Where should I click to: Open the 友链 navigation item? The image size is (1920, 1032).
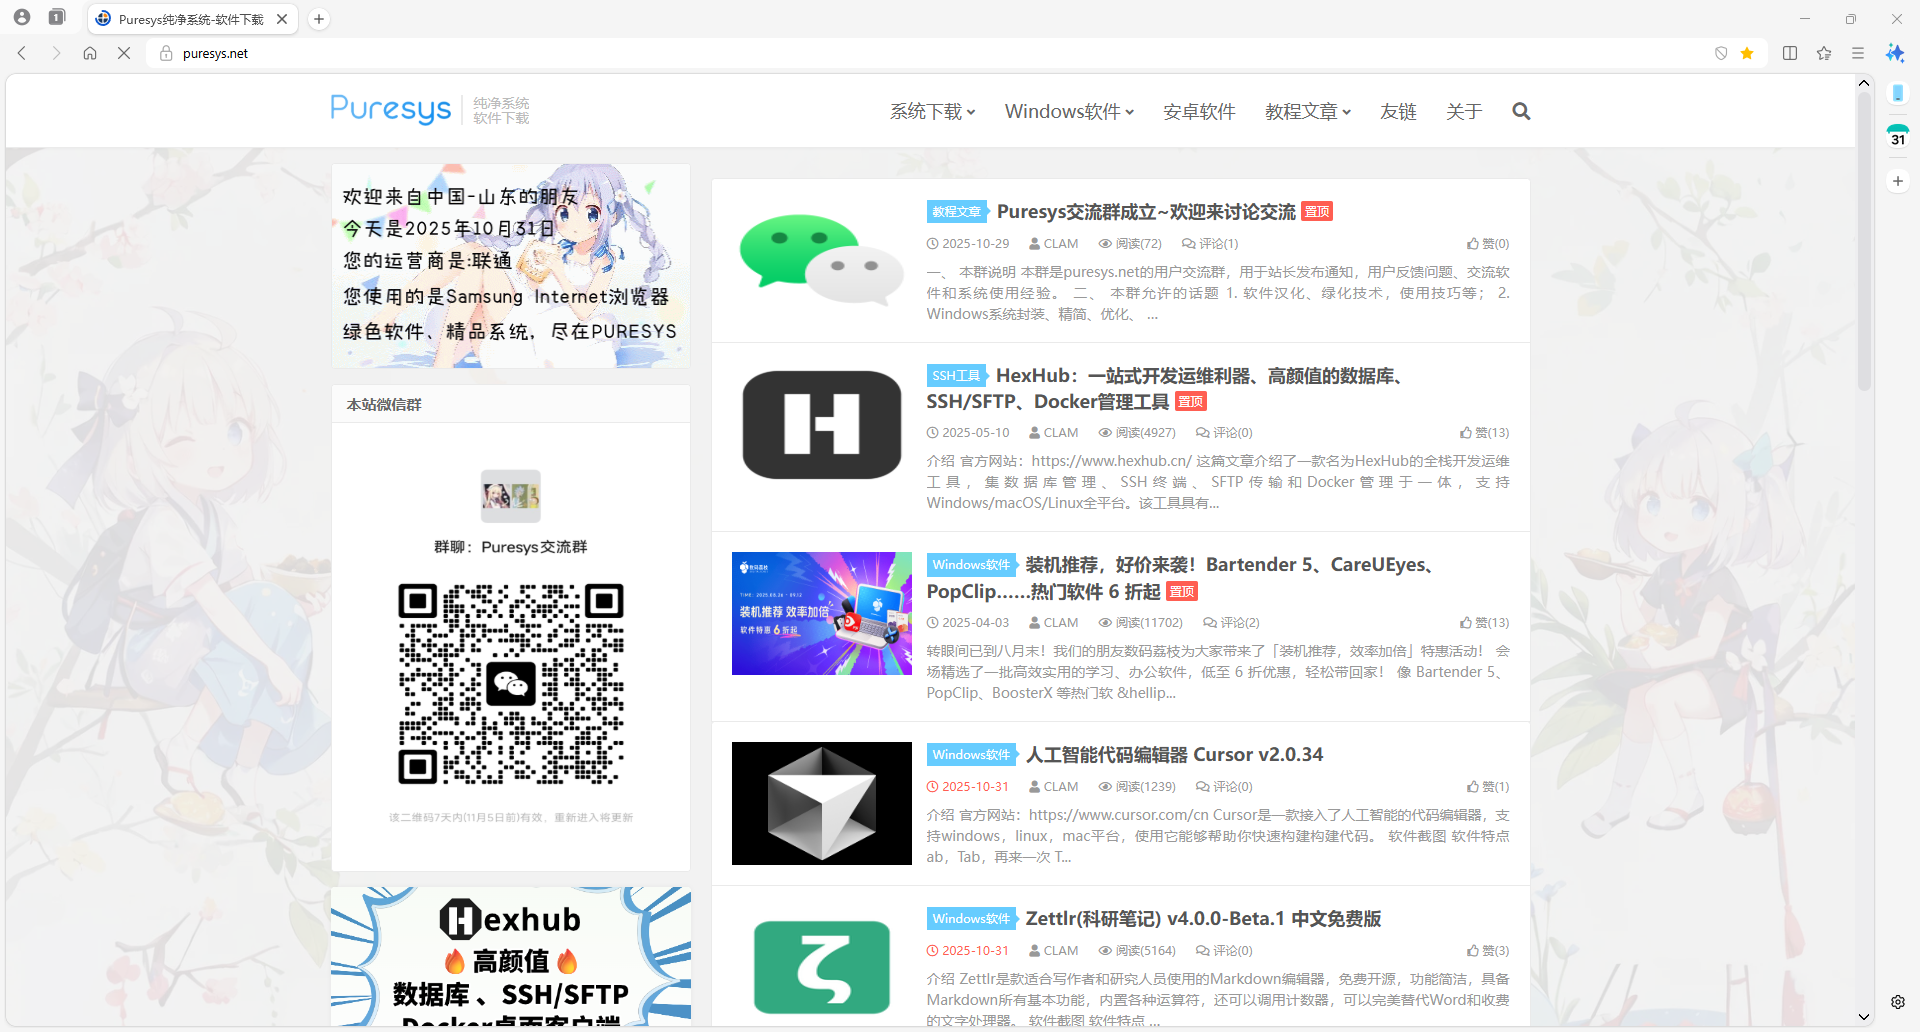coord(1398,112)
